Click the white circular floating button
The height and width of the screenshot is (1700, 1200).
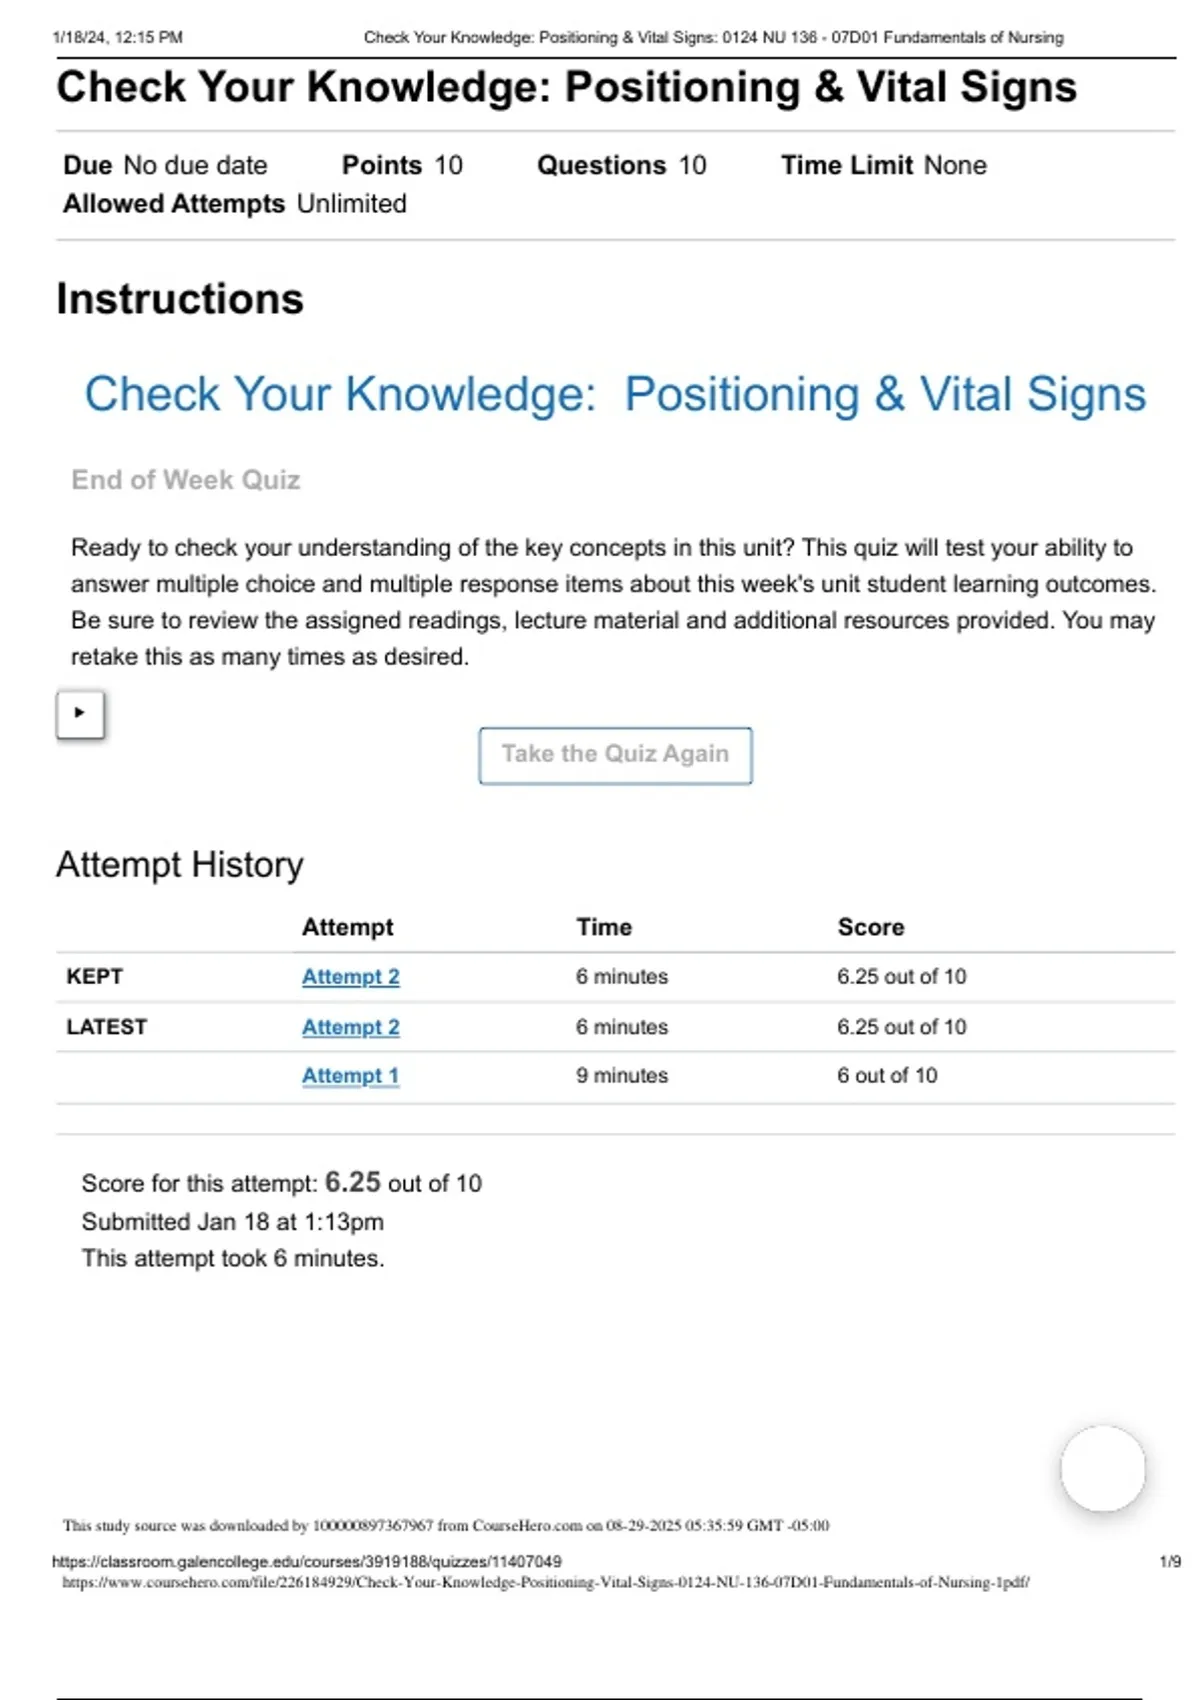[x=1102, y=1469]
